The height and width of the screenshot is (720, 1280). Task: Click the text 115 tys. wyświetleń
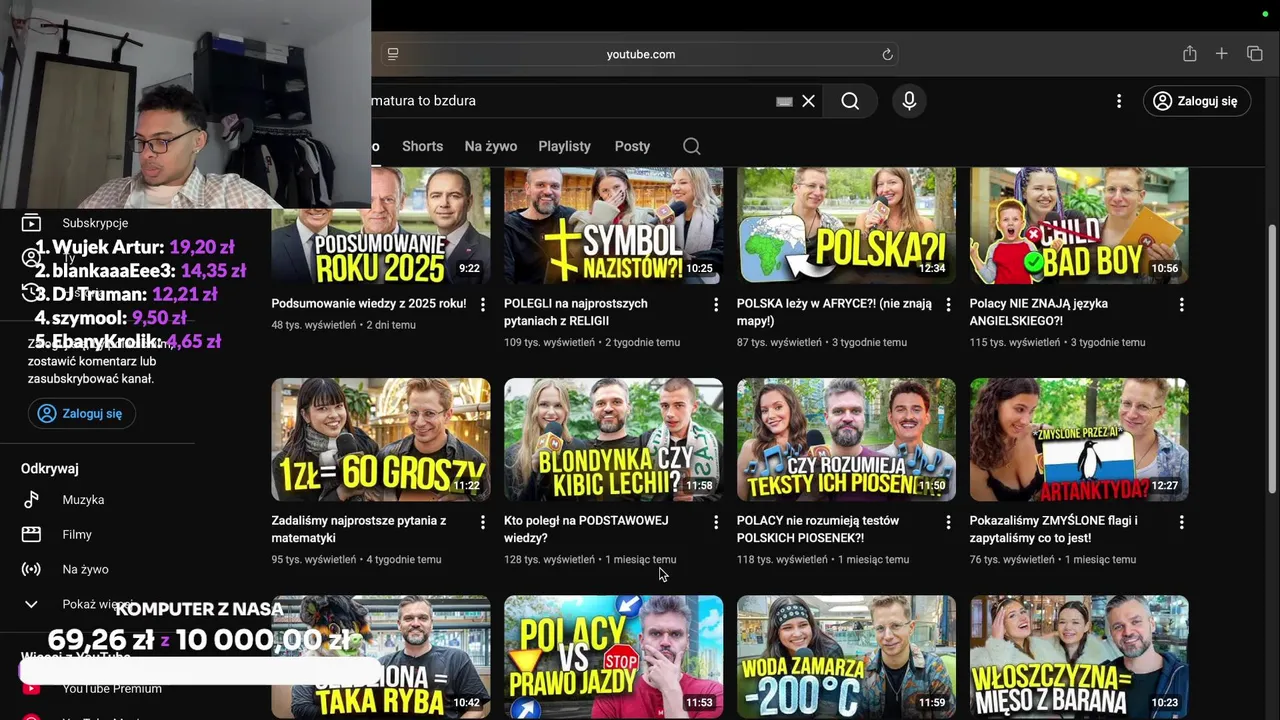[1015, 342]
